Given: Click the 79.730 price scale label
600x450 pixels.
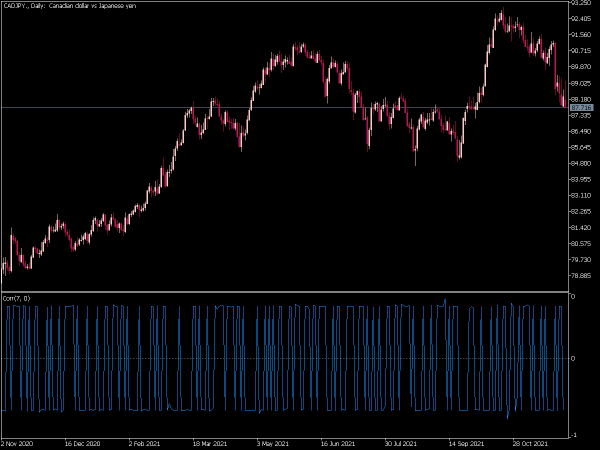Looking at the screenshot, I should (x=581, y=260).
